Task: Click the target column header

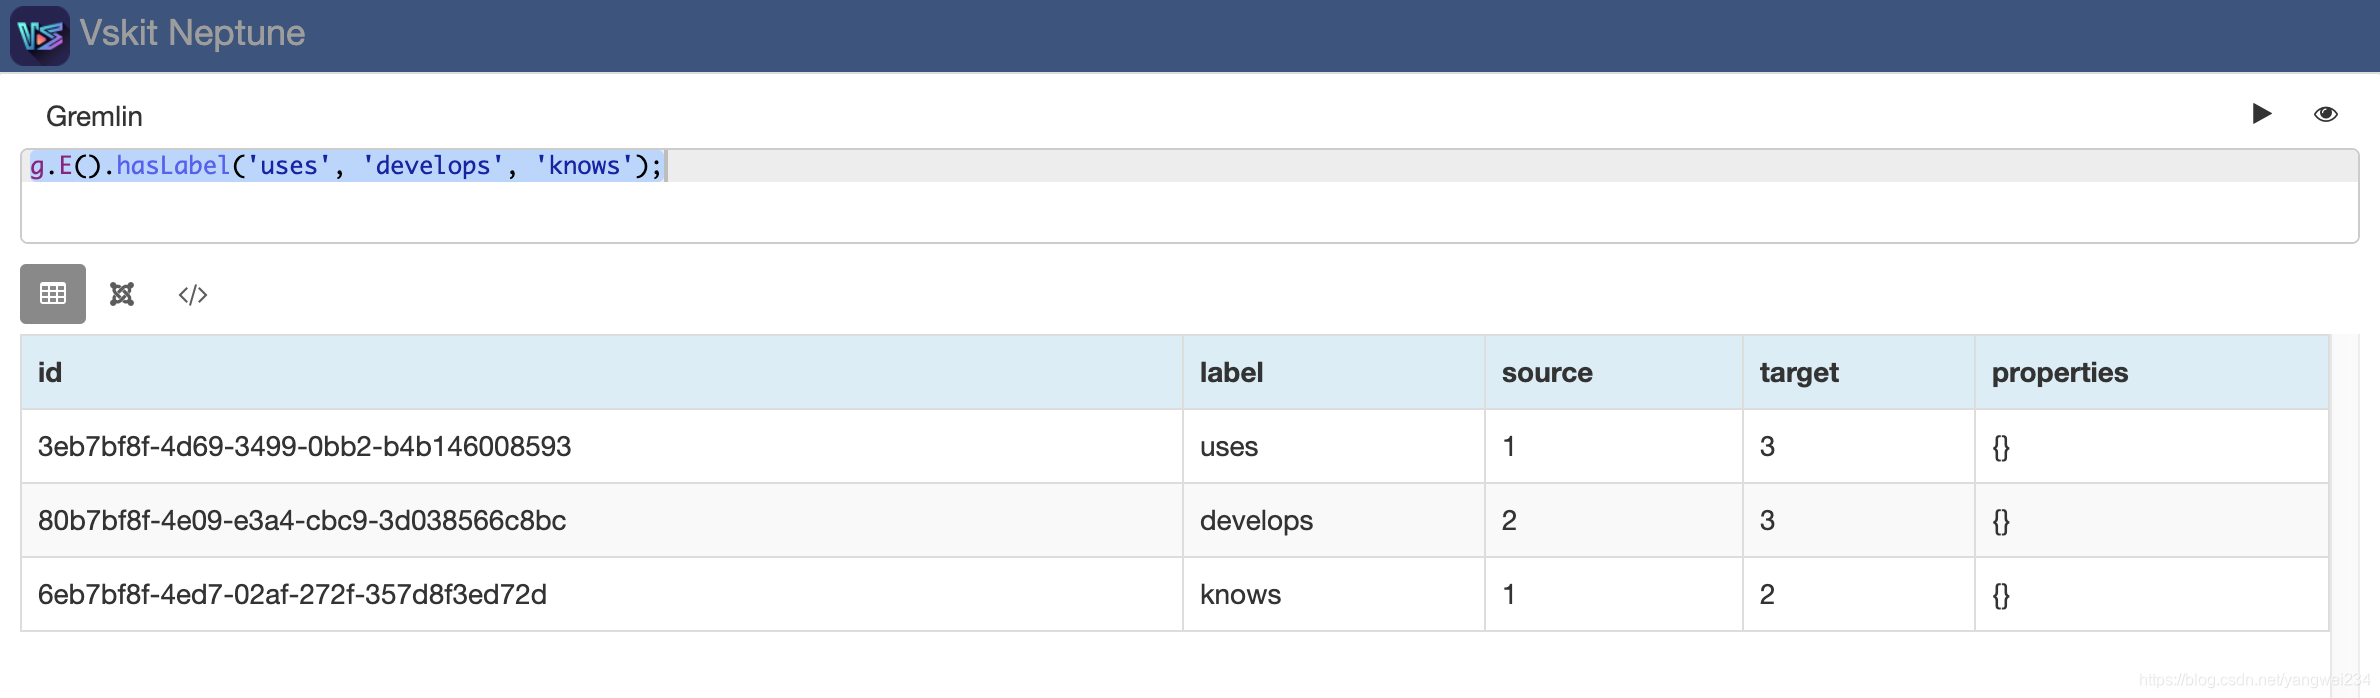Action: coord(1798,373)
